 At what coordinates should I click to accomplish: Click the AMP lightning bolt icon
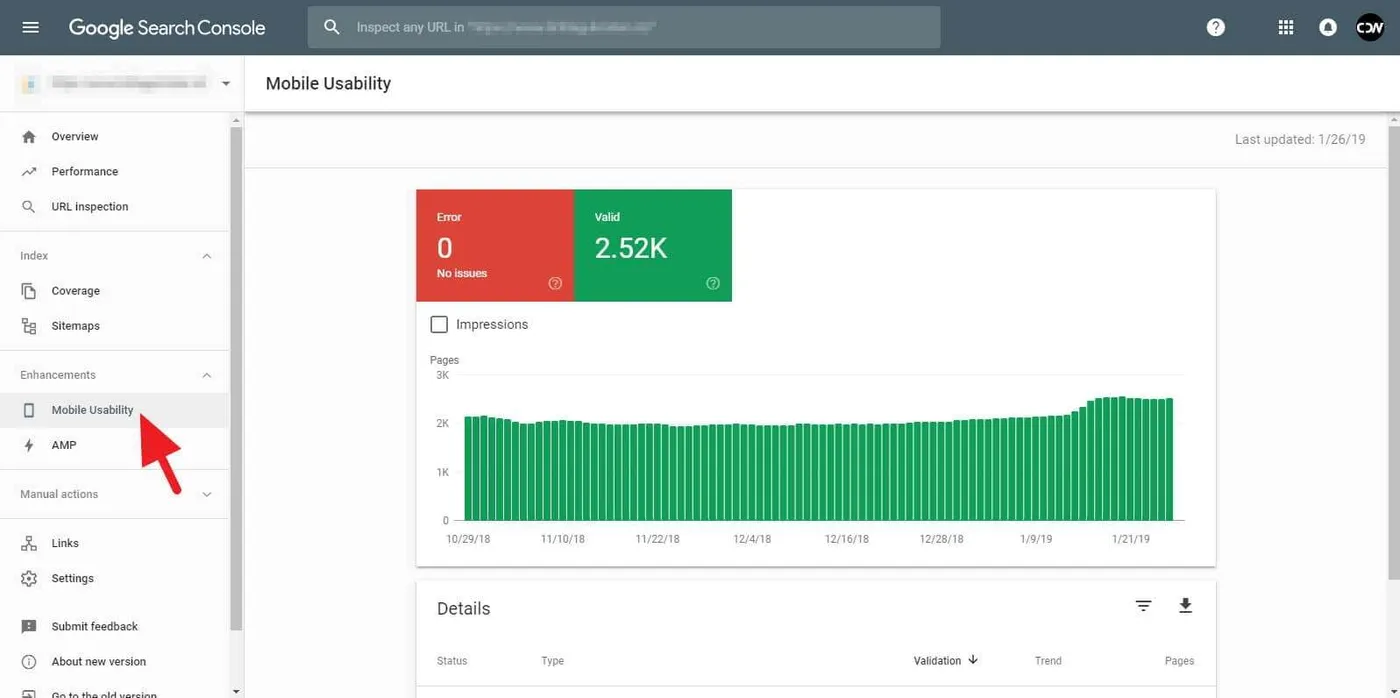pos(29,445)
